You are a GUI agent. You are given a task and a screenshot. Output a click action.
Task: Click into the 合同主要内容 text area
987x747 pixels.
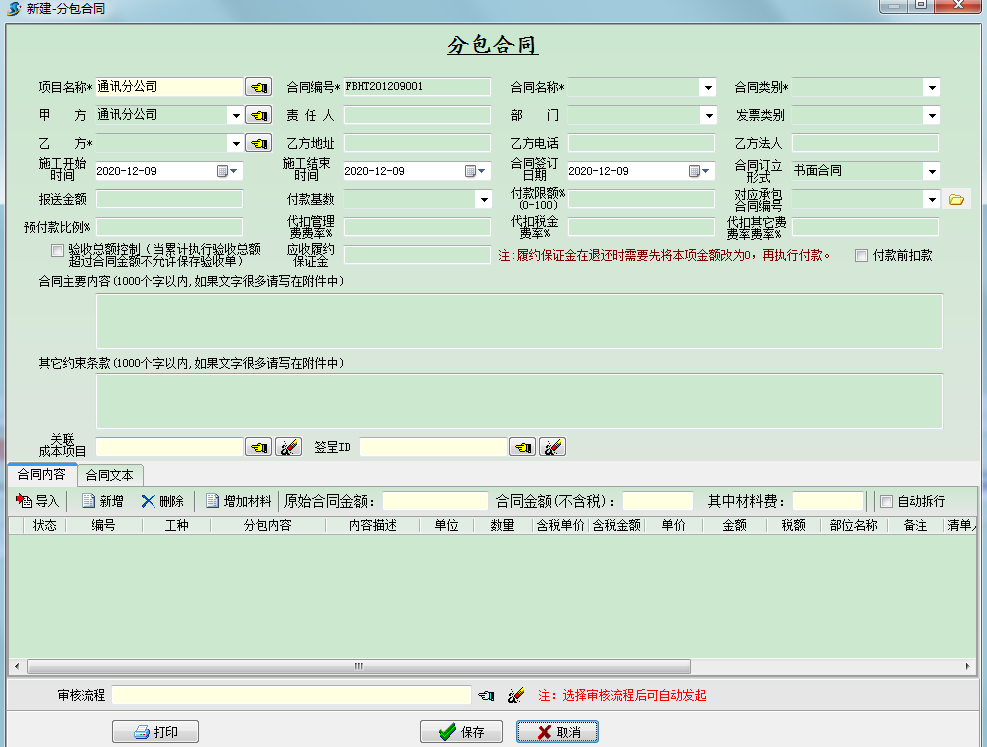coord(518,321)
